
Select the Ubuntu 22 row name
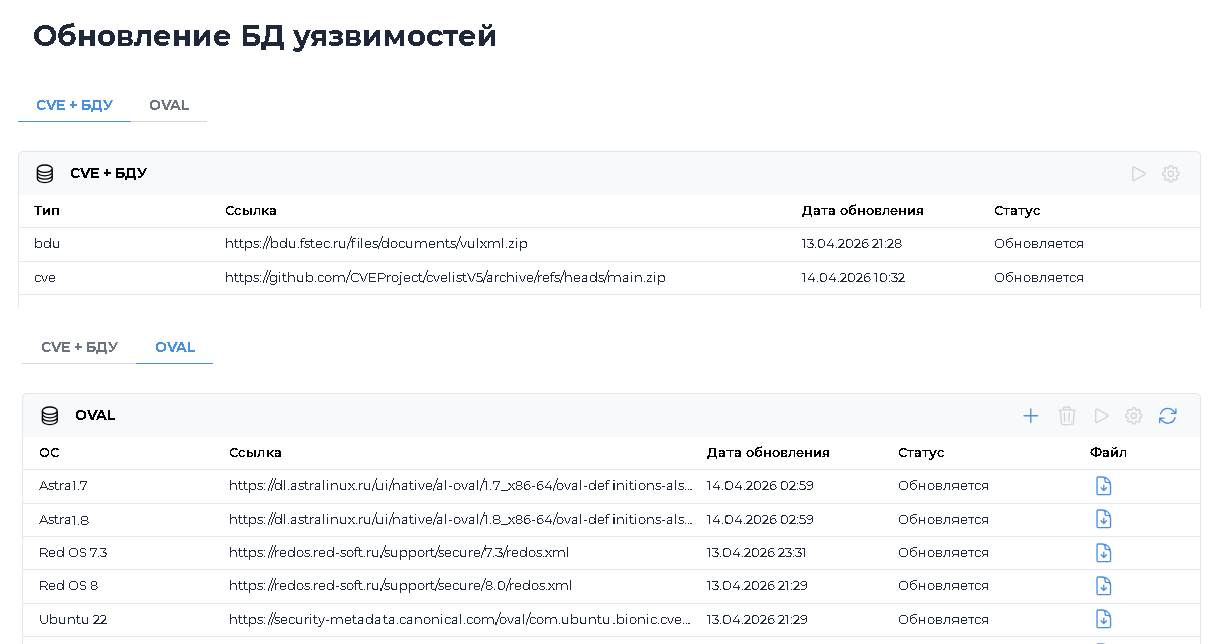[x=72, y=619]
